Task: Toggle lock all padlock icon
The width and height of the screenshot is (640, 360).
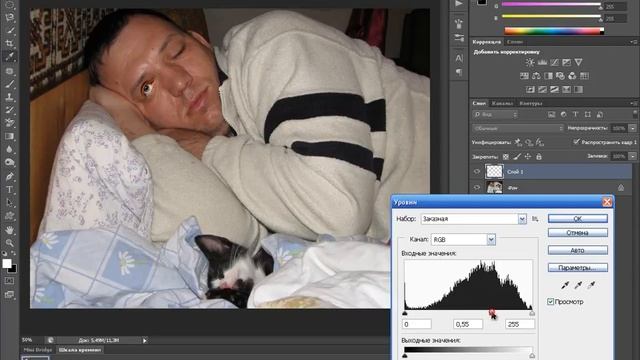Action: tap(539, 157)
